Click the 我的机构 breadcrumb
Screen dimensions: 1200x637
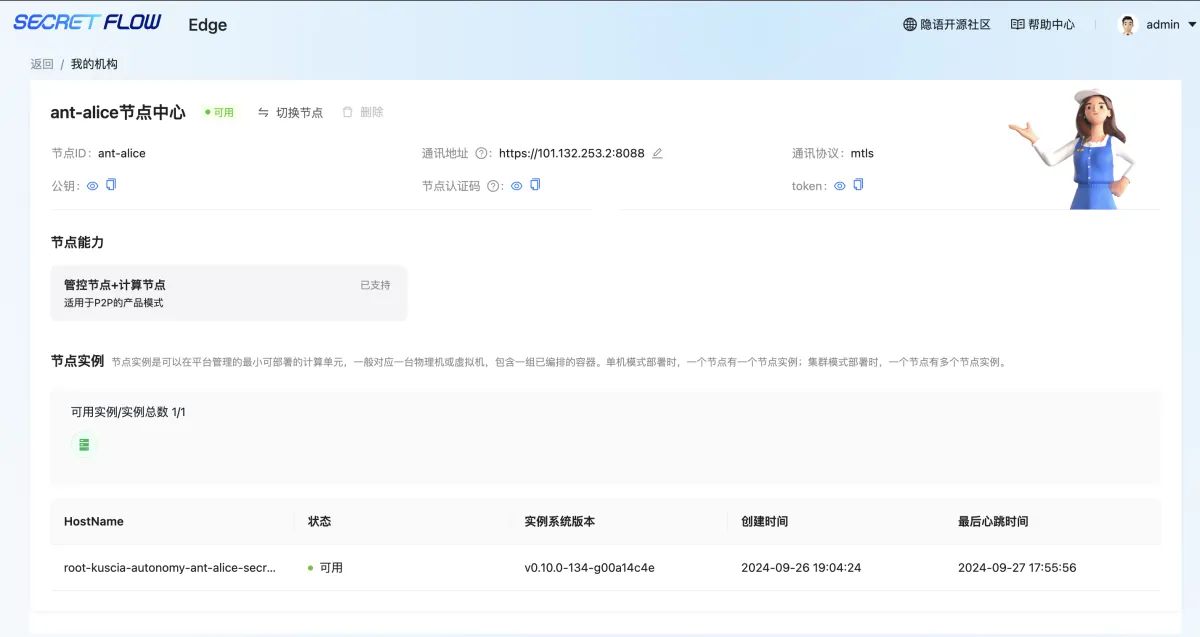(94, 64)
